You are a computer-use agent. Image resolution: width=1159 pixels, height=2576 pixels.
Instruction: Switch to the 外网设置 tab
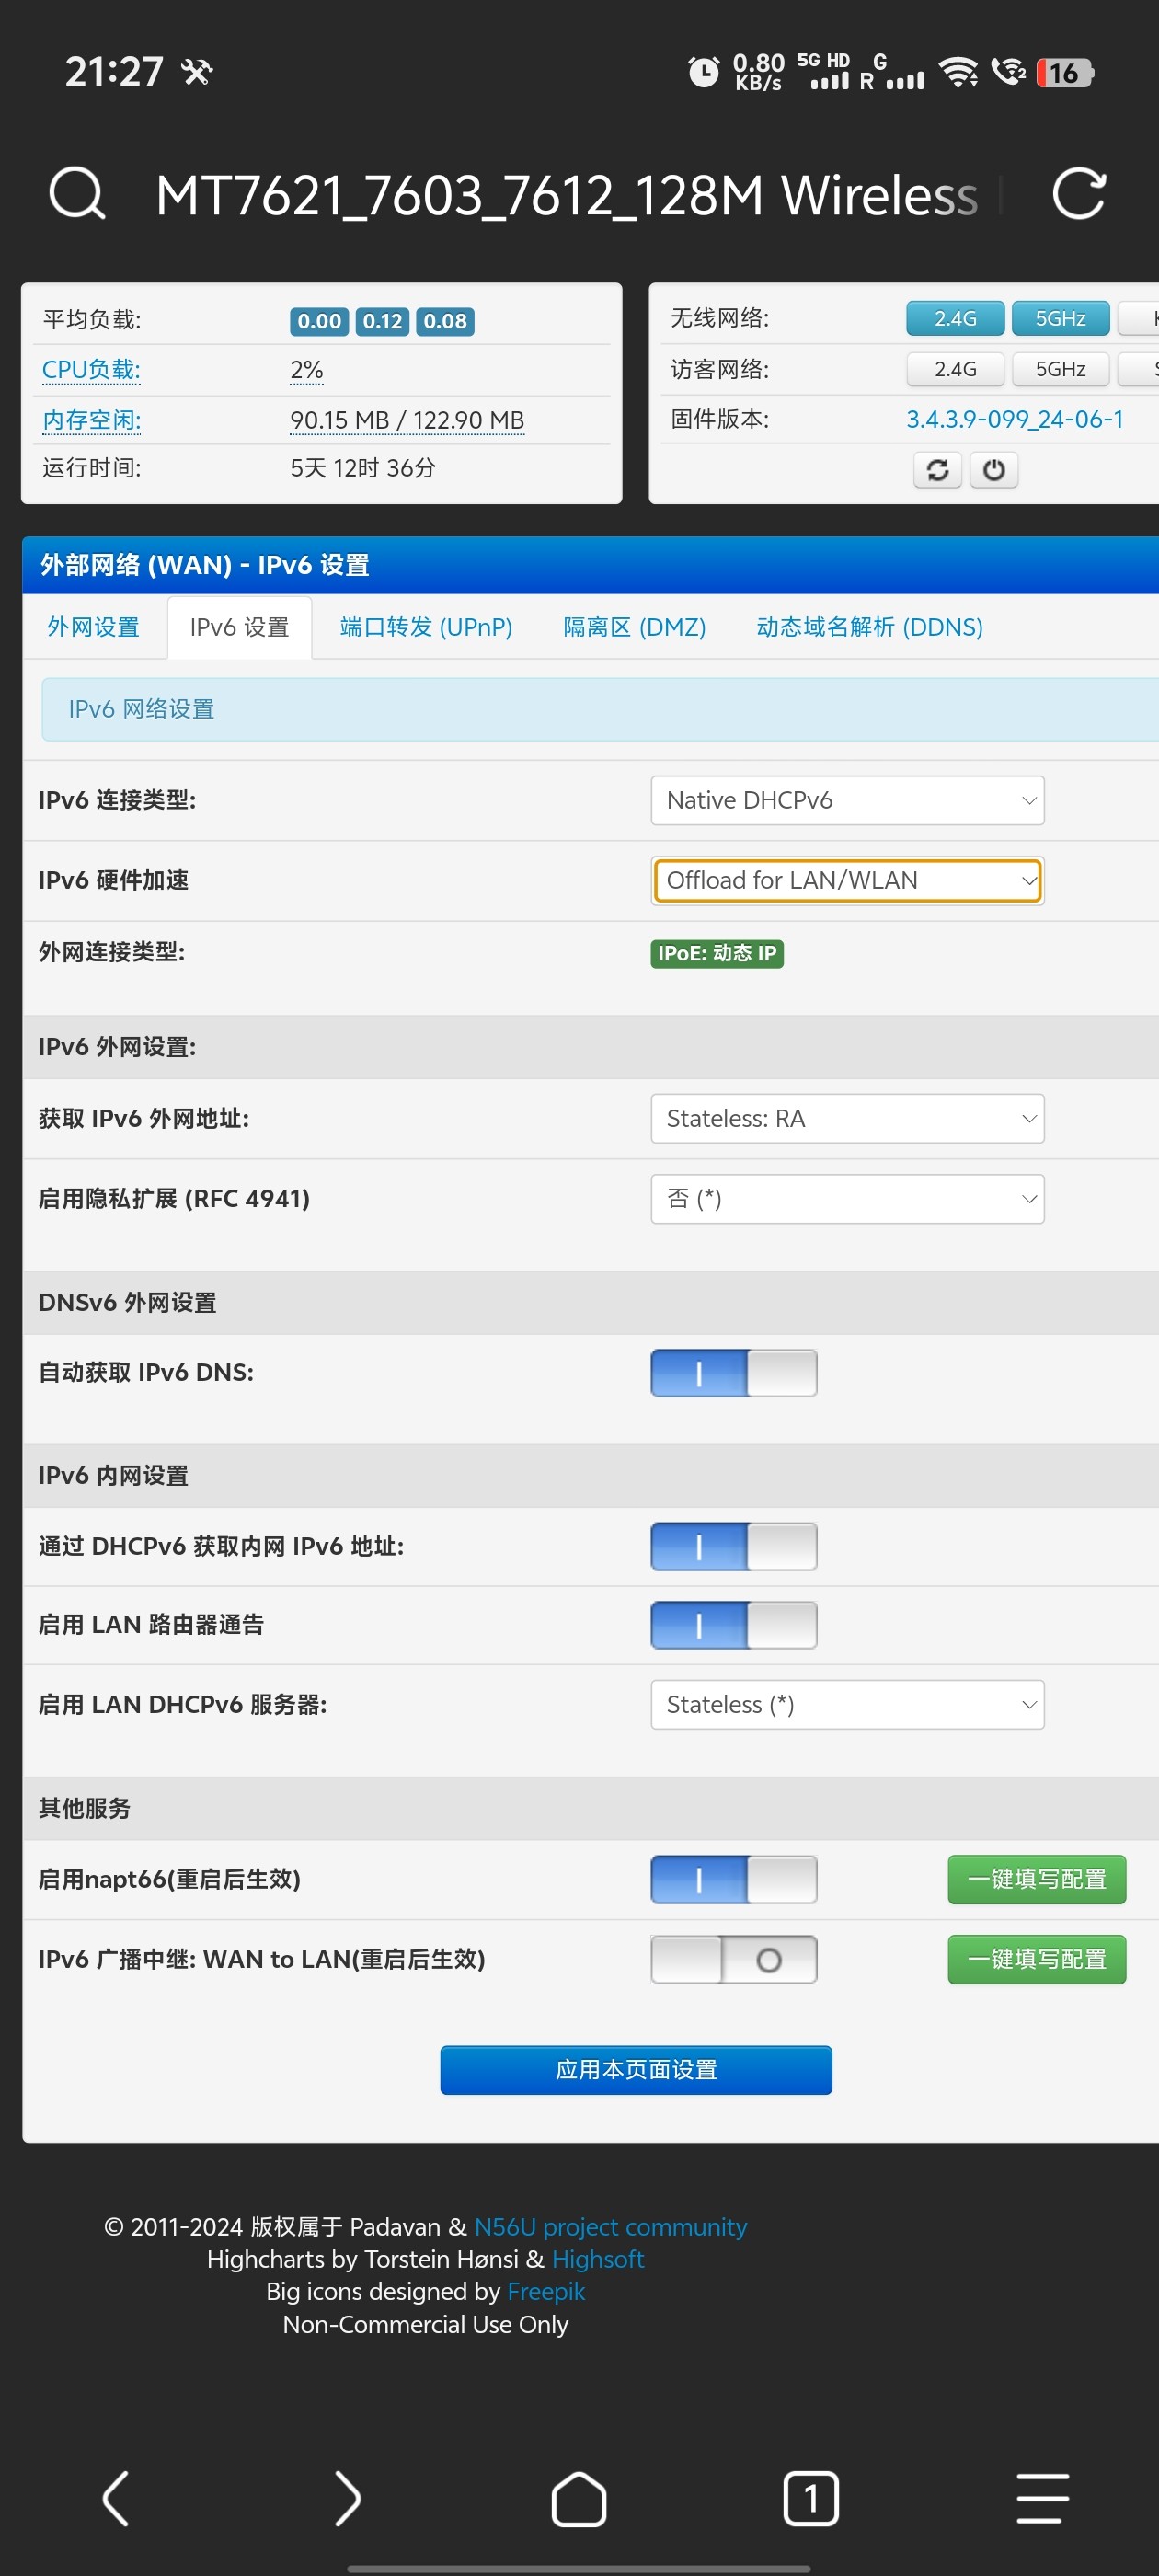point(93,627)
